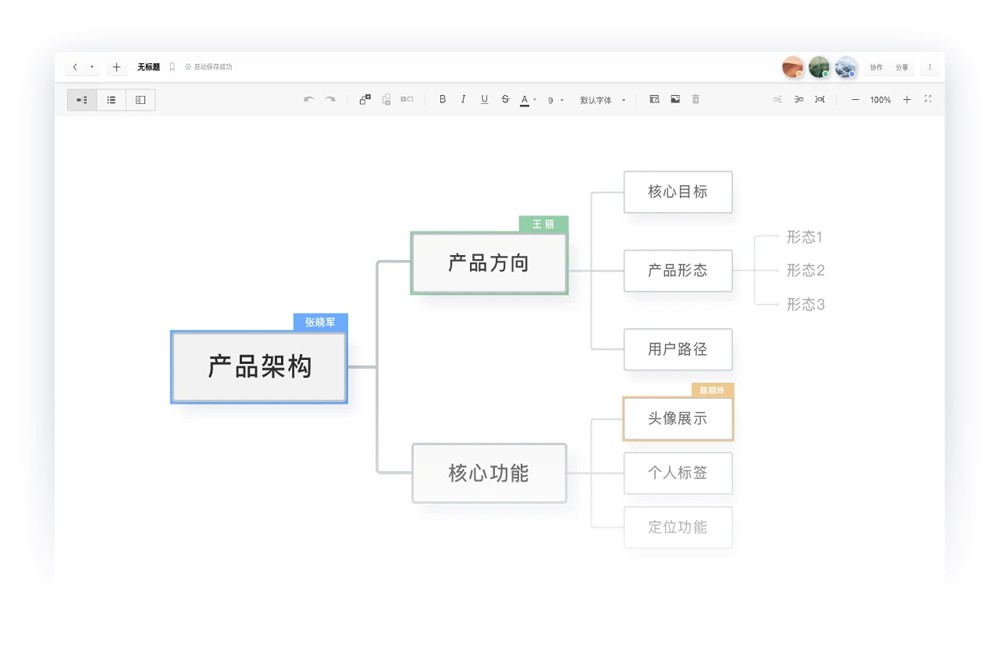Click the undo arrow in toolbar
The image size is (1000, 667).
pos(309,100)
